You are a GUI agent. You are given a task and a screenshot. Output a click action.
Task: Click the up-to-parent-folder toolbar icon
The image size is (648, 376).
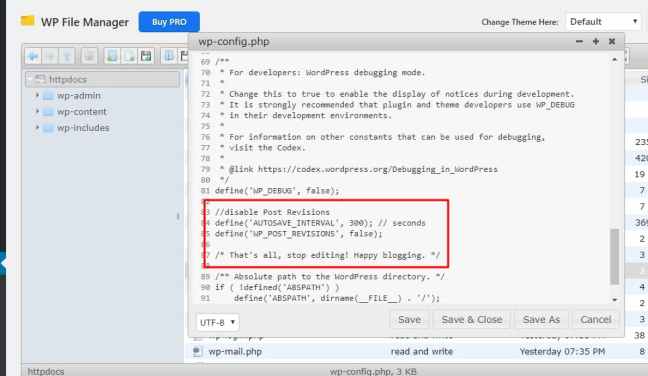[x=67, y=56]
